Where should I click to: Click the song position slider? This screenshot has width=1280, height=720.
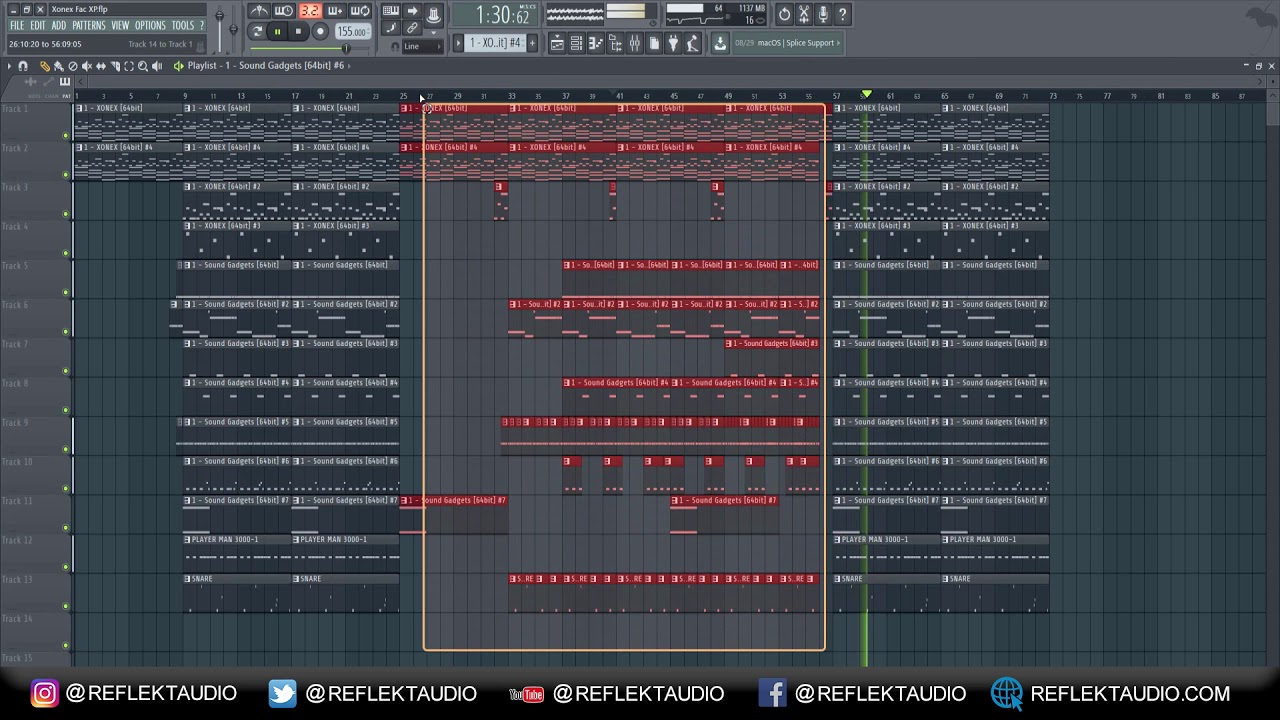(309, 48)
